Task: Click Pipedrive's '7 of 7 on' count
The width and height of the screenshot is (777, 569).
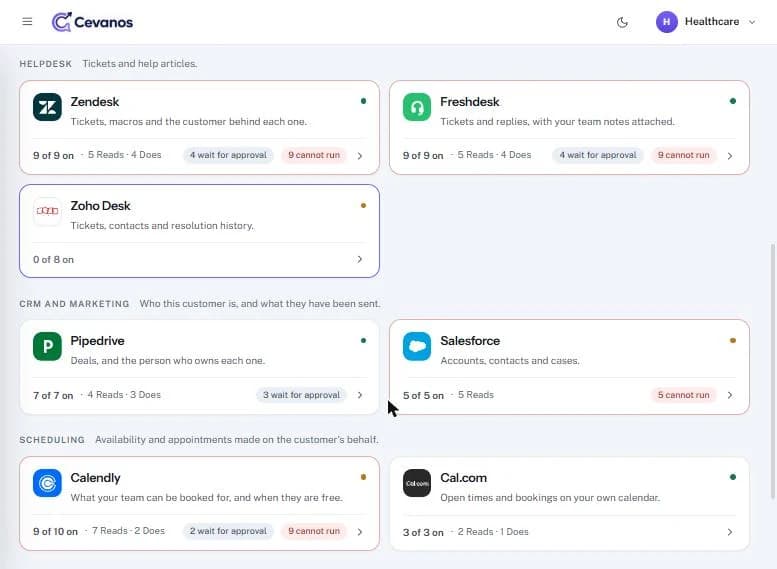Action: click(x=53, y=396)
